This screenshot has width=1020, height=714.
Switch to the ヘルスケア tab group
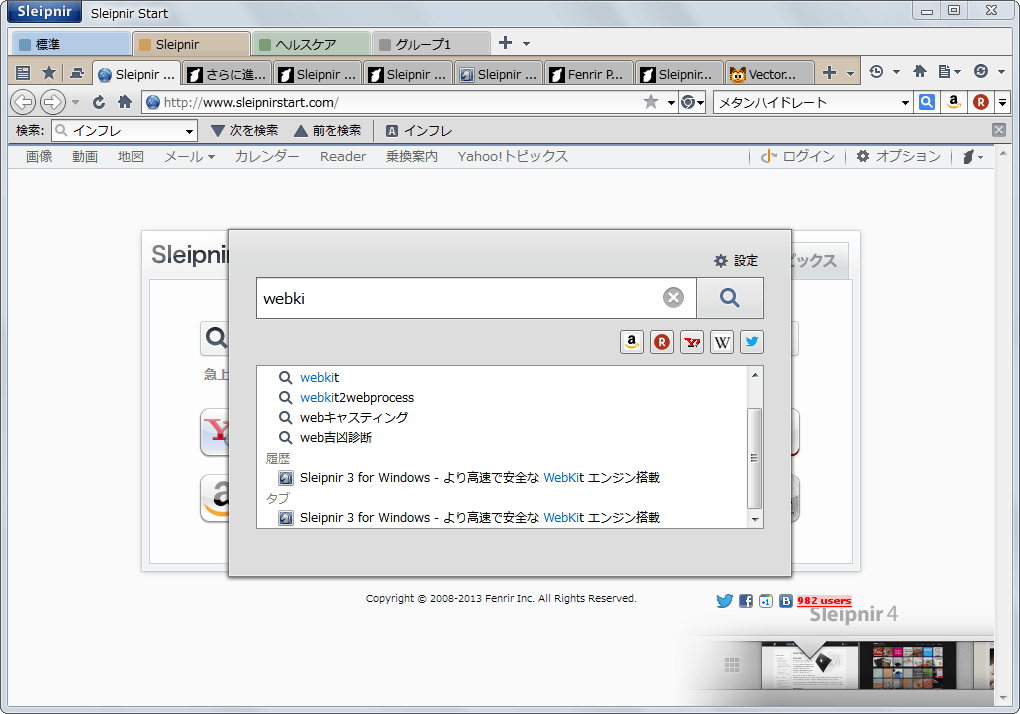tap(310, 44)
